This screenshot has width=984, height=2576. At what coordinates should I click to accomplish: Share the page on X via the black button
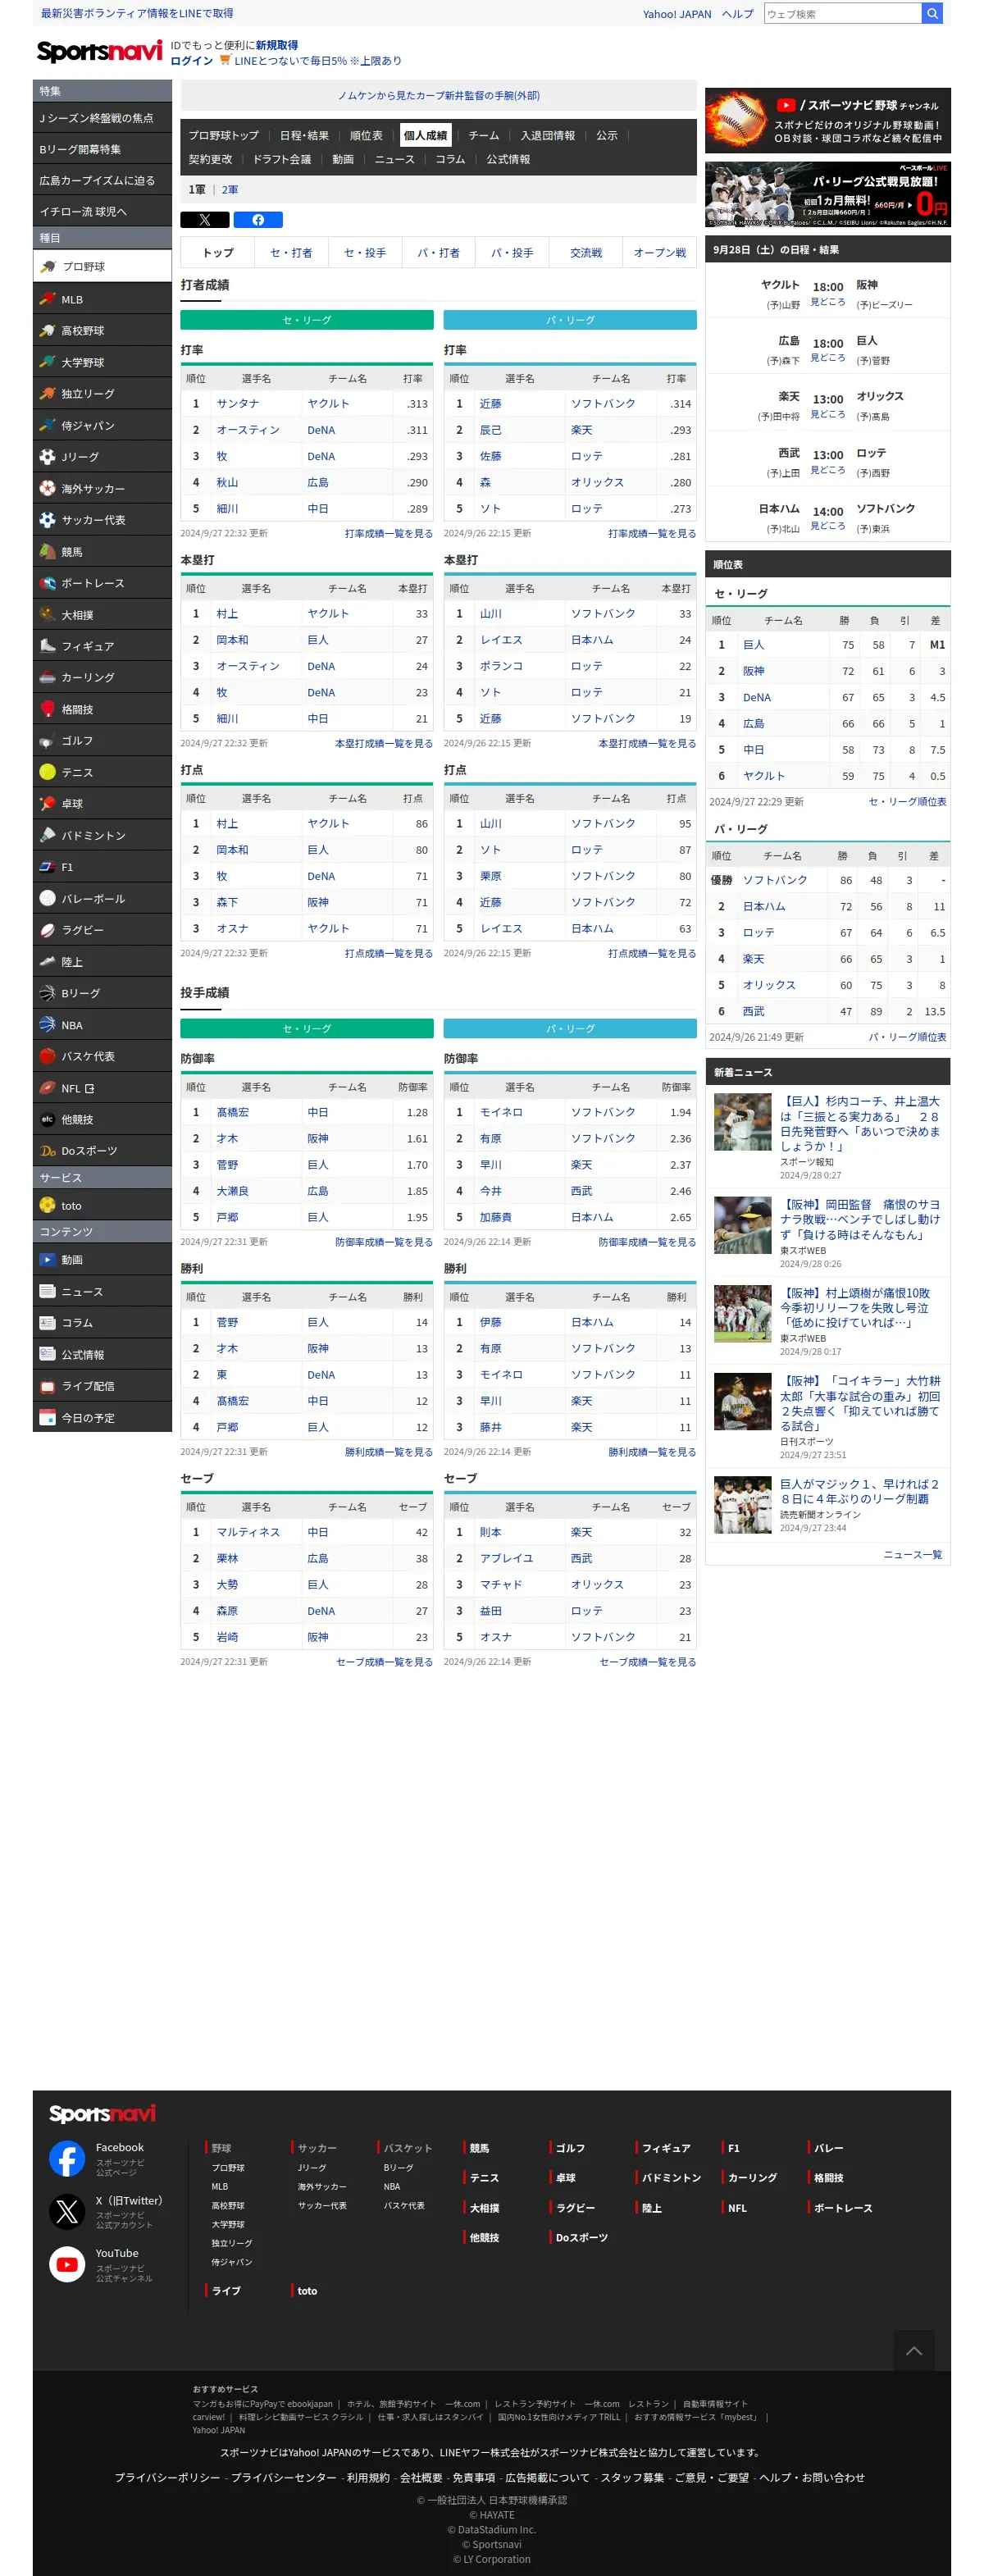pyautogui.click(x=205, y=220)
